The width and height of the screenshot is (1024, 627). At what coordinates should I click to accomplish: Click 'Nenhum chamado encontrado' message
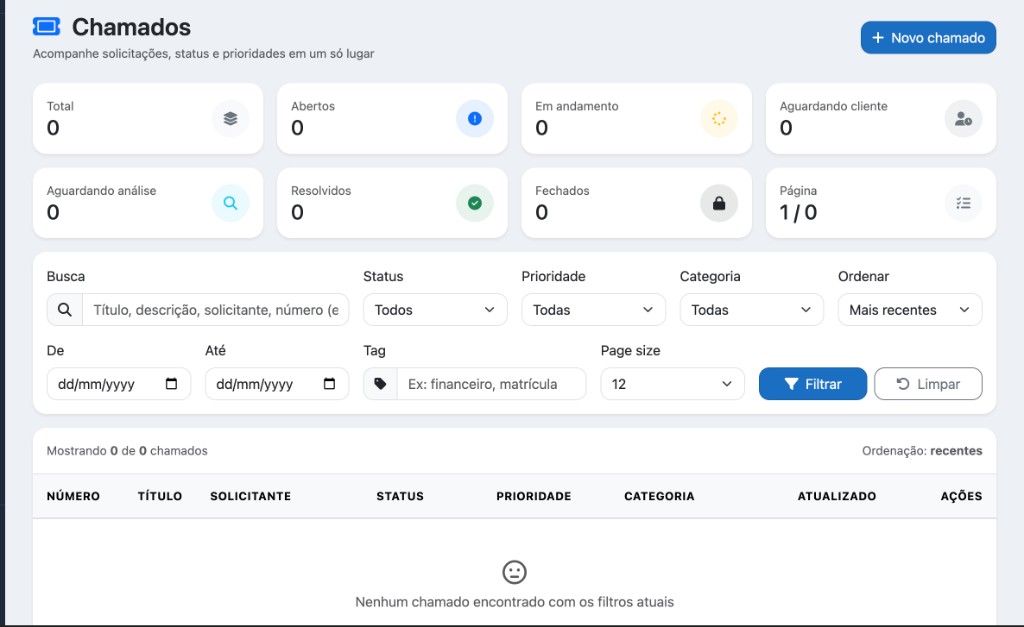tap(515, 602)
